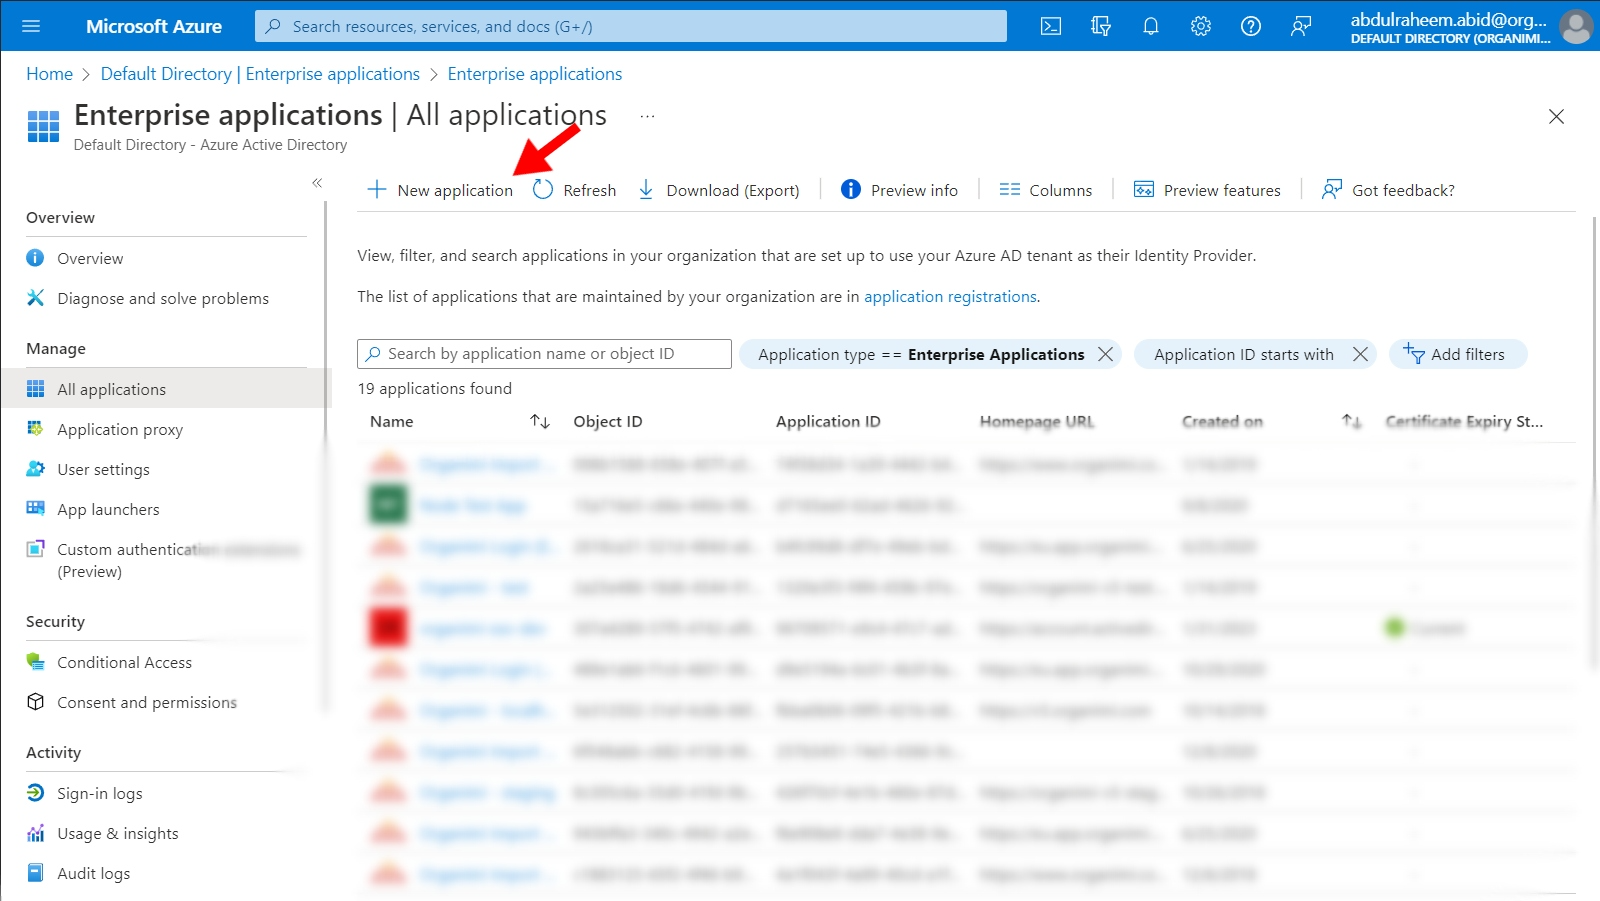Viewport: 1600px width, 901px height.
Task: Open Preview info
Action: click(899, 190)
